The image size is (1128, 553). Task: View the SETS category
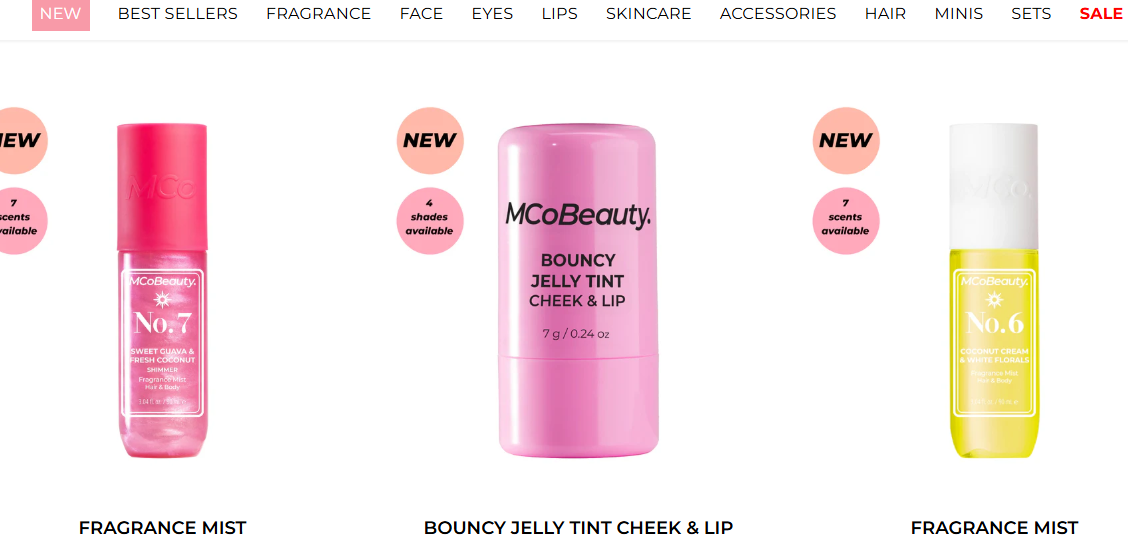(x=1032, y=14)
